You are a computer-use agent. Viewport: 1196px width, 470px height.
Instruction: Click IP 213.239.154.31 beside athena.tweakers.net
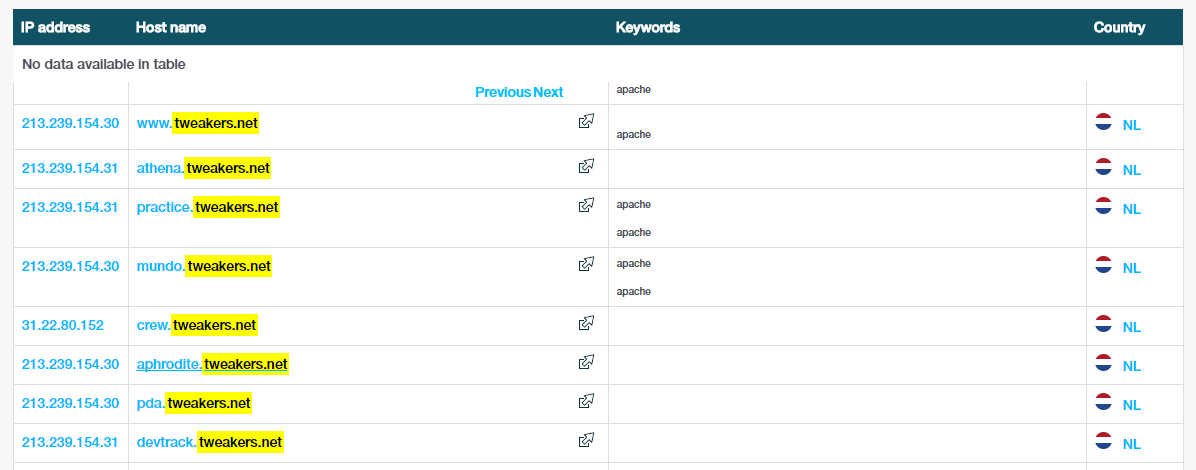pyautogui.click(x=70, y=168)
